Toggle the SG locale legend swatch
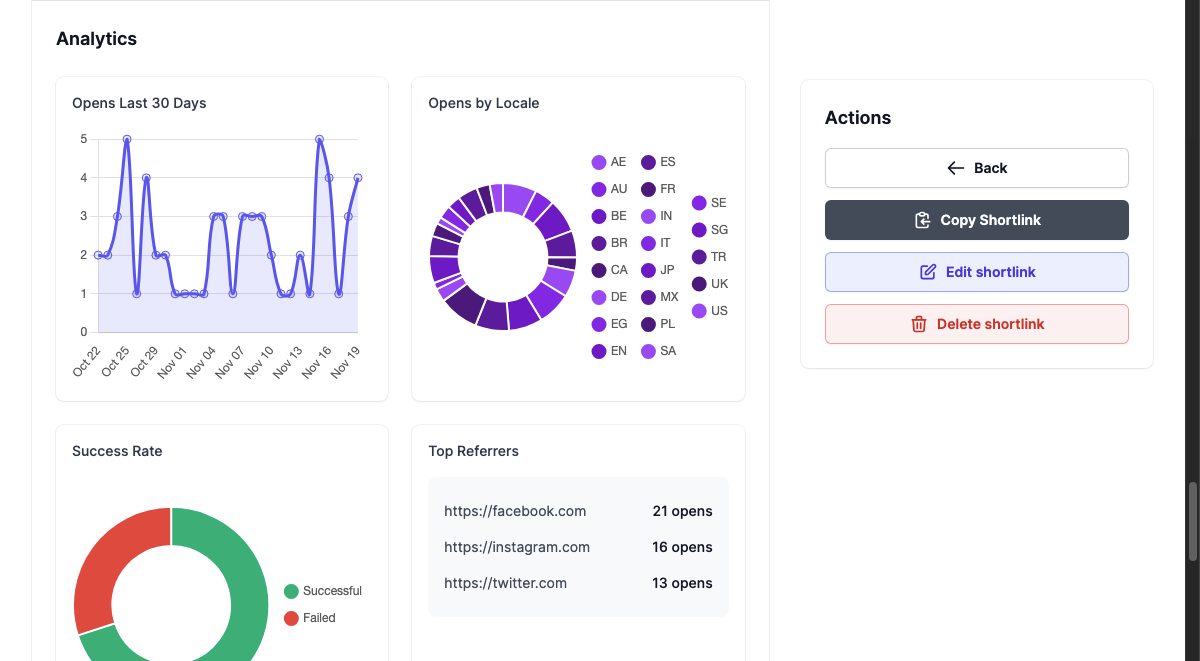Image resolution: width=1200 pixels, height=661 pixels. (699, 230)
